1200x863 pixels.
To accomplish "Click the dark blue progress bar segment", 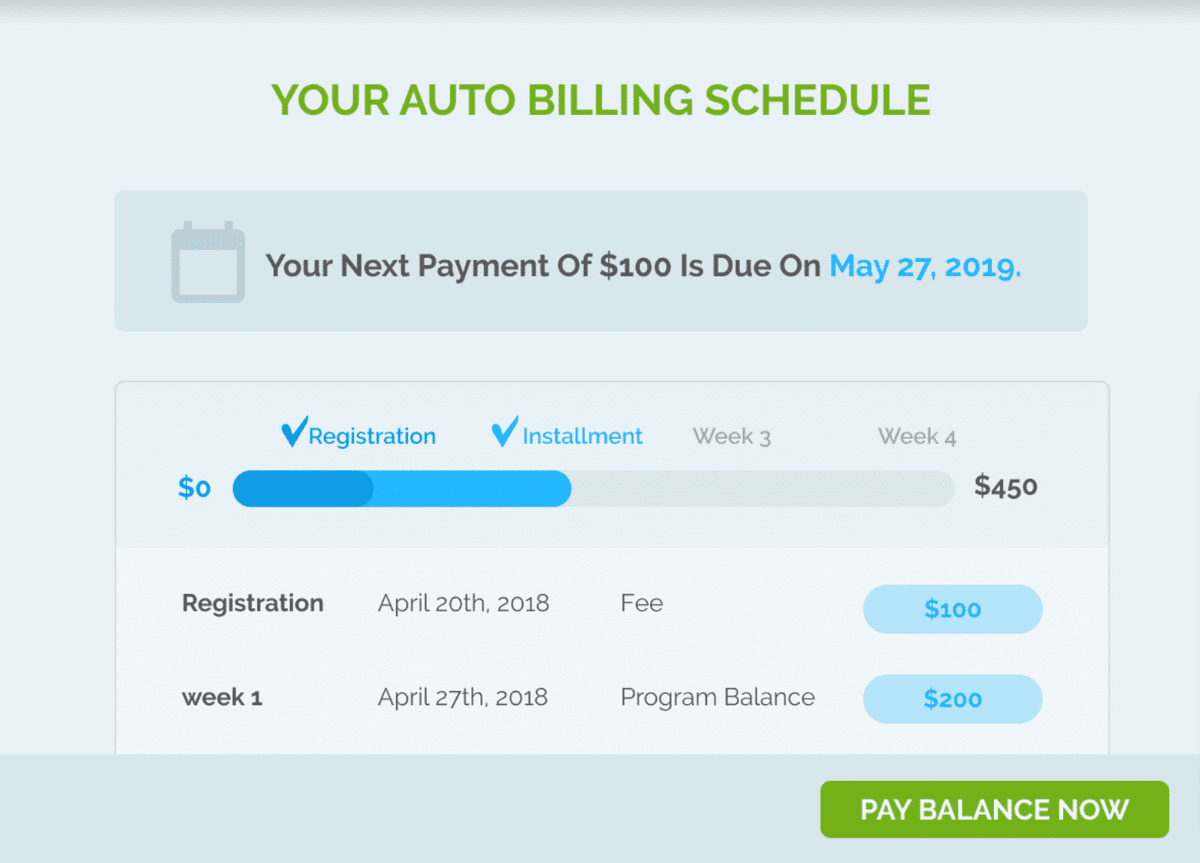I will coord(302,488).
